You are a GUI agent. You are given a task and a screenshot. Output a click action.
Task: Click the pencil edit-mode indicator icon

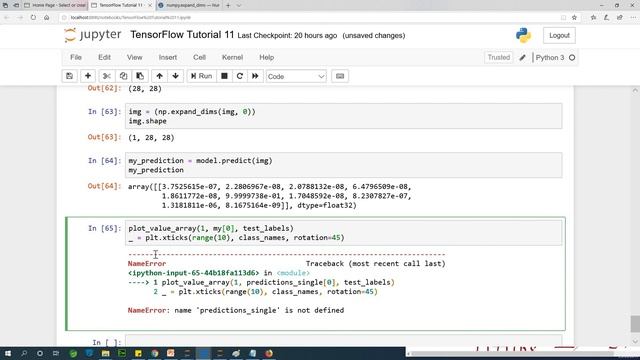click(522, 58)
